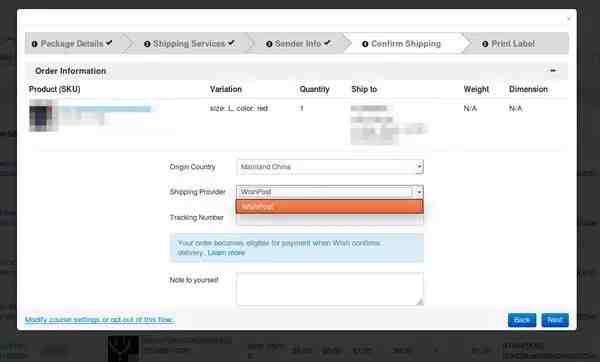This screenshot has width=600, height=362.
Task: Close the shipping dialog with X
Action: click(569, 18)
